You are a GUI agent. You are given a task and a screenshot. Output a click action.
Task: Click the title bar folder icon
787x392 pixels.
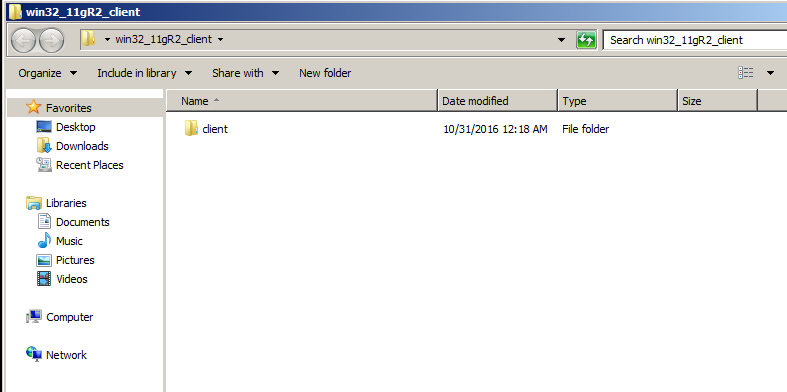point(16,11)
